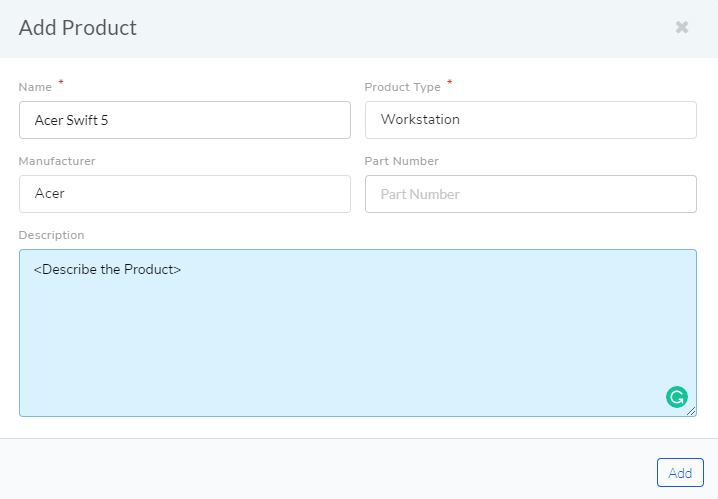Screen dimensions: 718x499
Task: Click the Description label
Action: pos(51,235)
